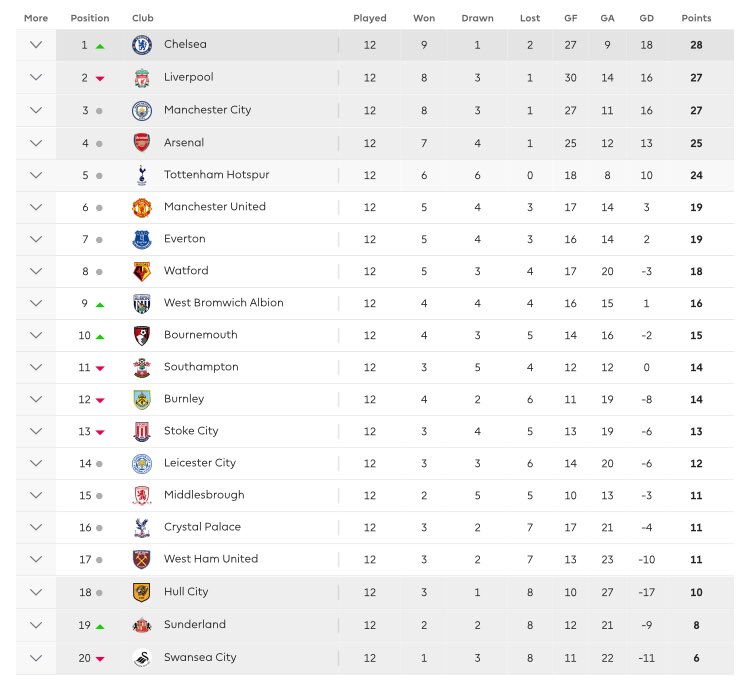Click the Watford club badge
This screenshot has width=750, height=691.
[142, 271]
